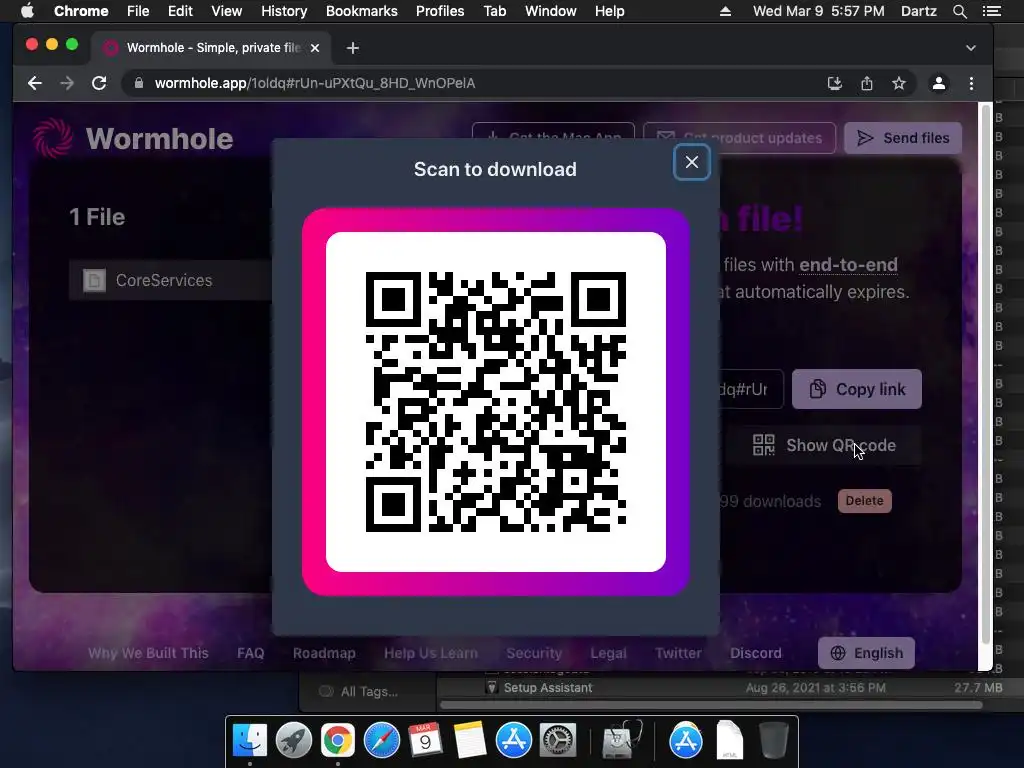Open the Roadmap footer link
The image size is (1024, 768).
324,653
